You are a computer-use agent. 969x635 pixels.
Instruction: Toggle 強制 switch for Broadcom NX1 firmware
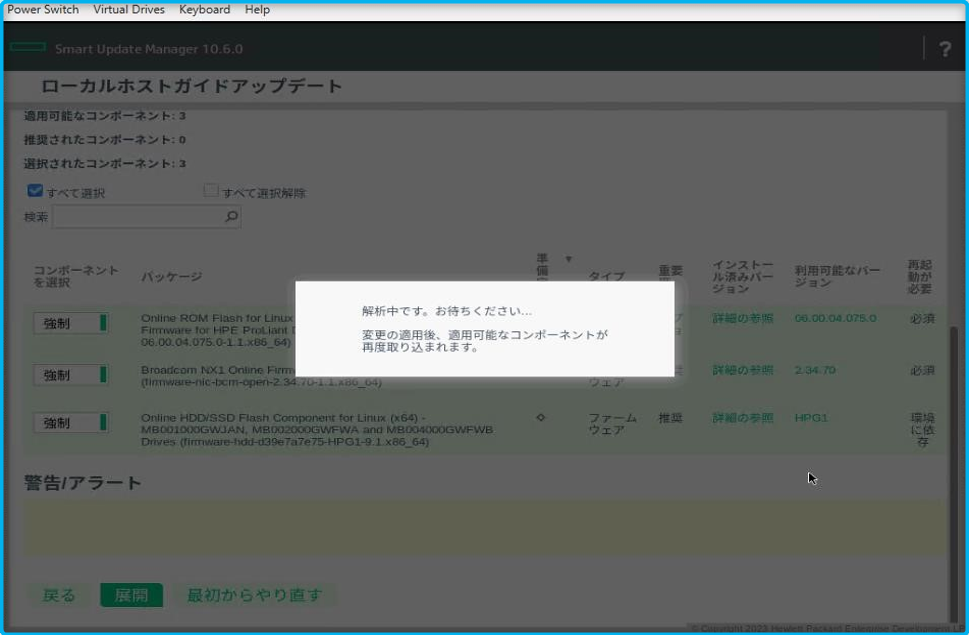click(x=71, y=375)
